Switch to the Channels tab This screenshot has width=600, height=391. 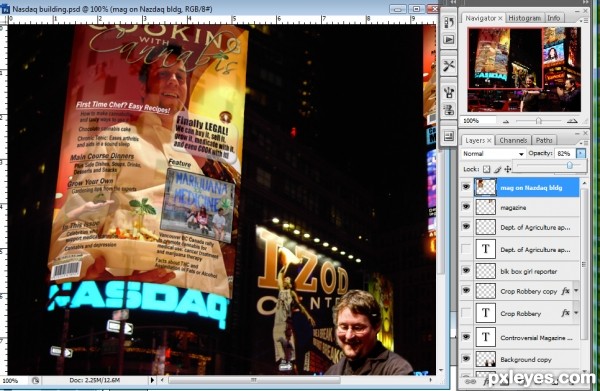point(513,140)
